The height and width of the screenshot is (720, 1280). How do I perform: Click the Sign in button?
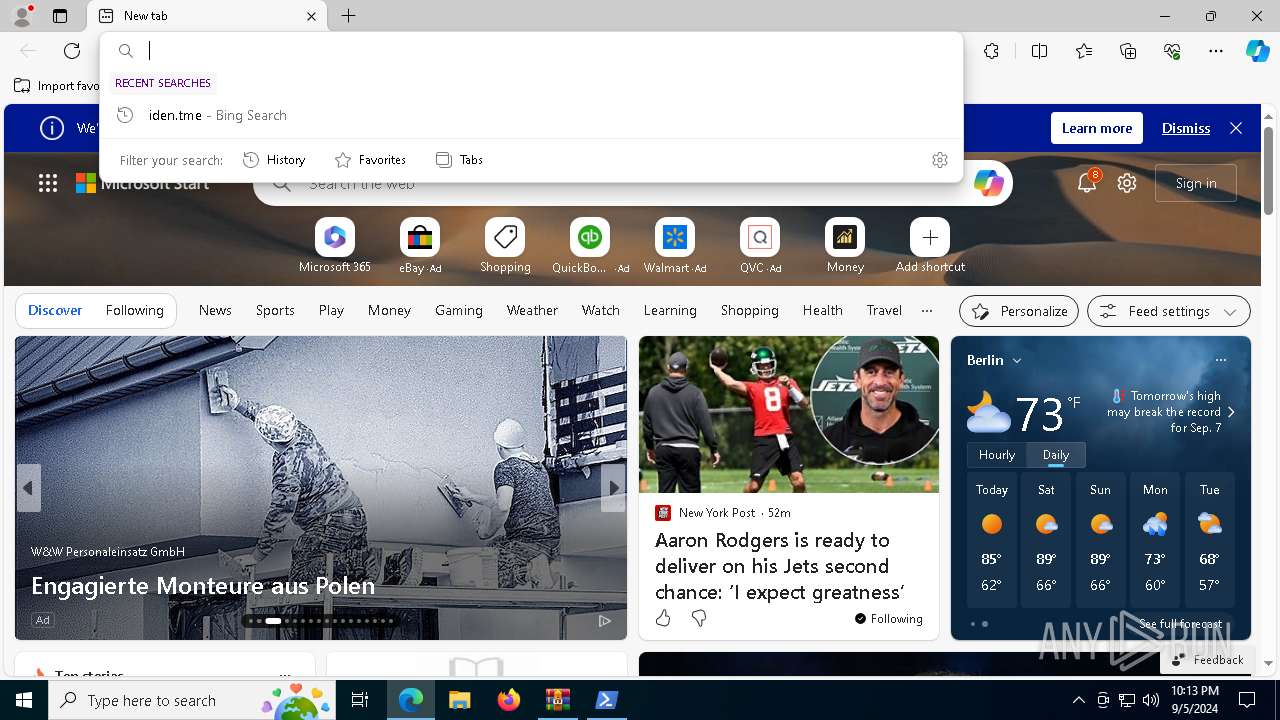(1196, 183)
